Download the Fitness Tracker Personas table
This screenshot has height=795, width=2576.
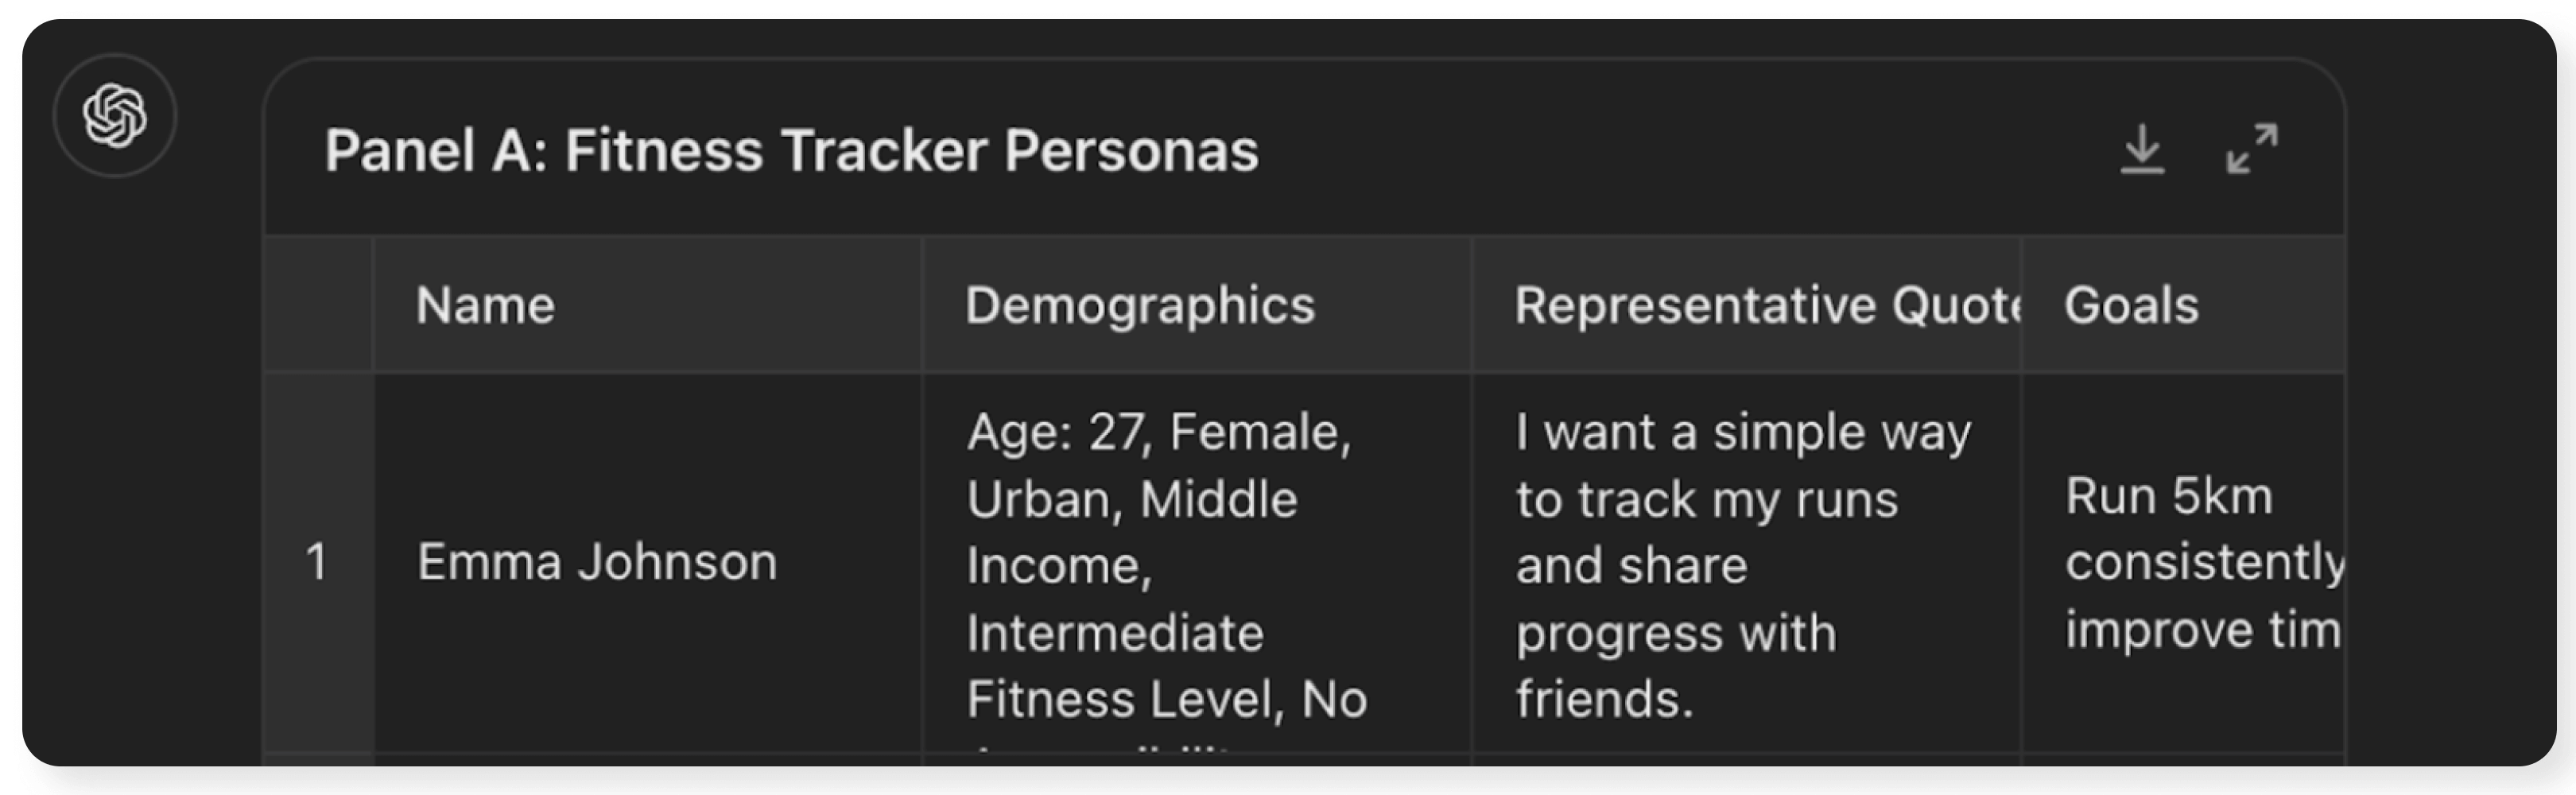(2142, 149)
